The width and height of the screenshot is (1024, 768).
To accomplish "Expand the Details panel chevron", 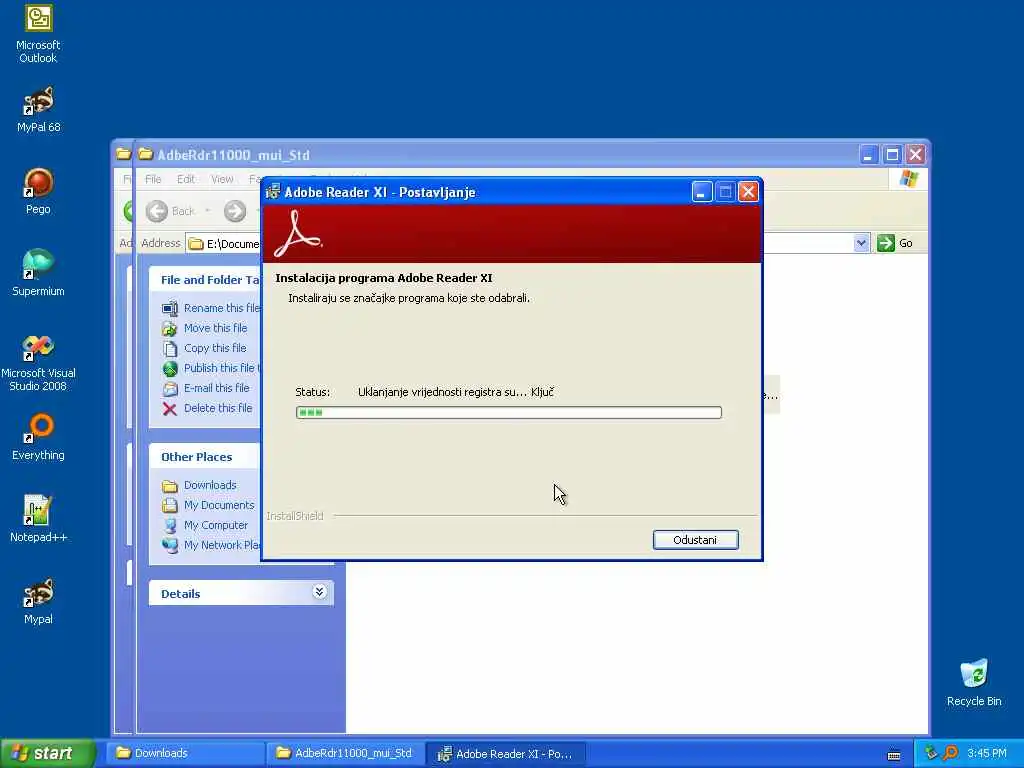I will coord(319,592).
